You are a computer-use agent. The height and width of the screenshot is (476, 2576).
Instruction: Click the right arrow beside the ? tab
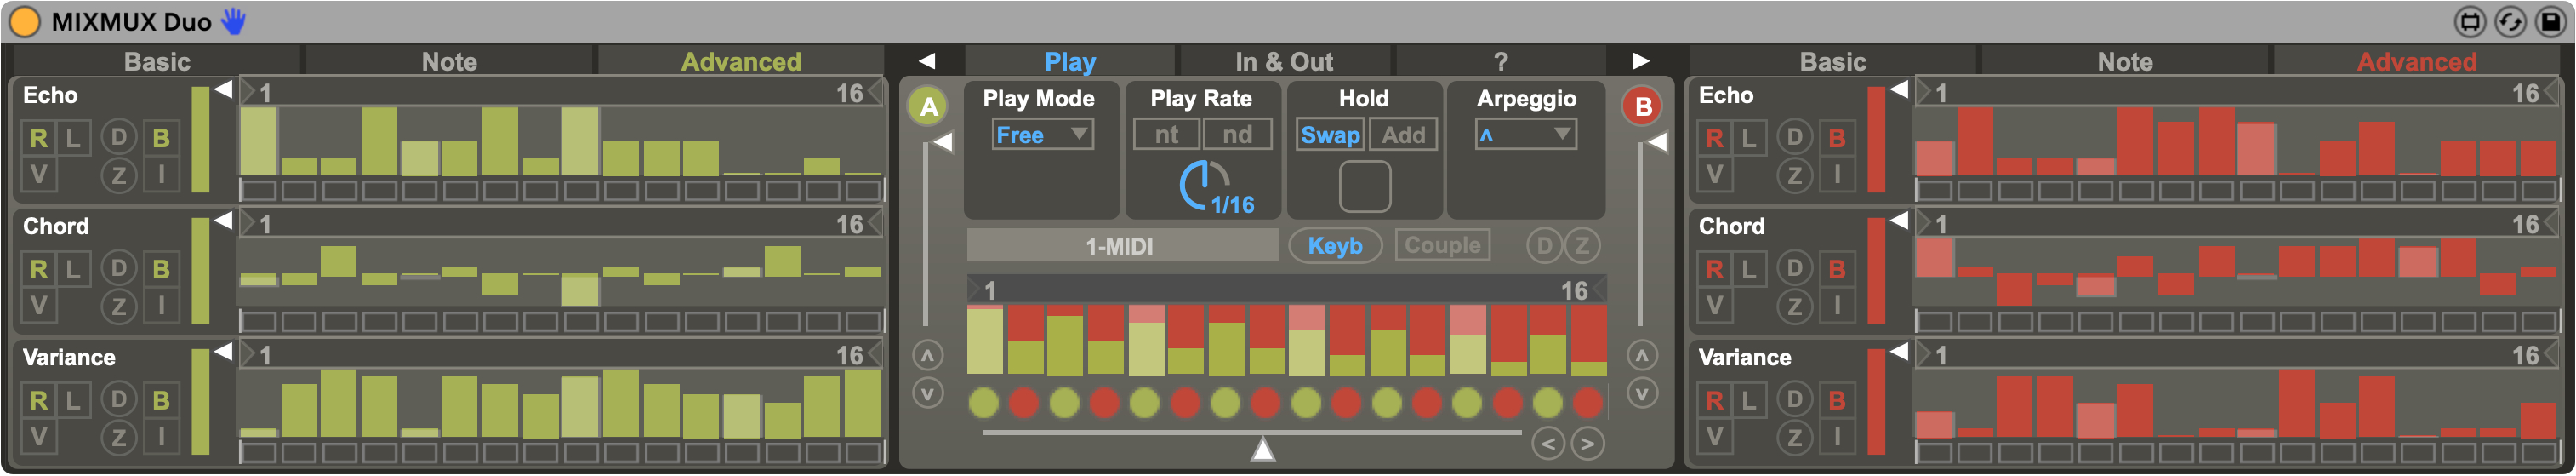click(x=1641, y=61)
